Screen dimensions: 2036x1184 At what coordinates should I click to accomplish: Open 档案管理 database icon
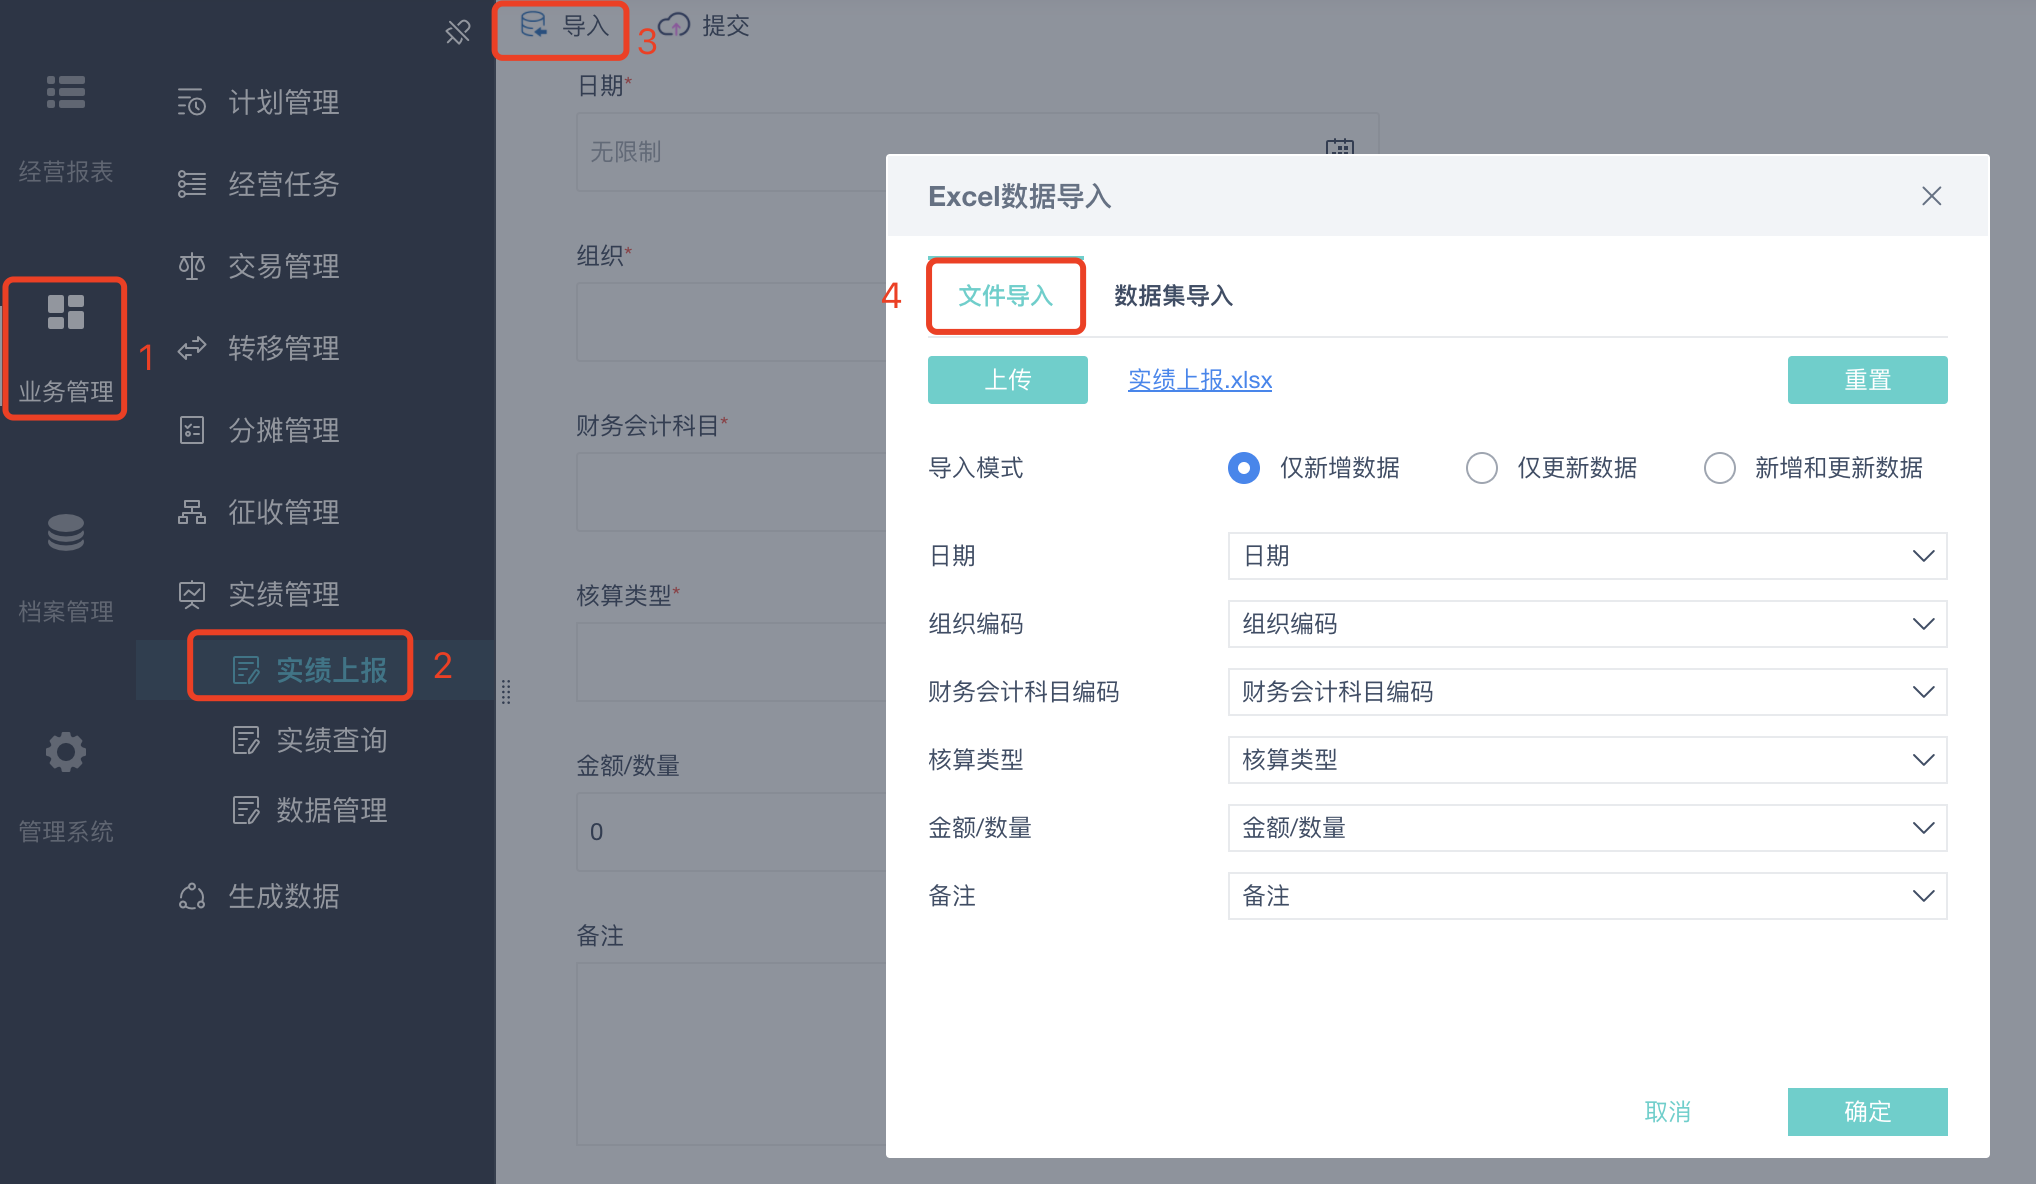(66, 533)
